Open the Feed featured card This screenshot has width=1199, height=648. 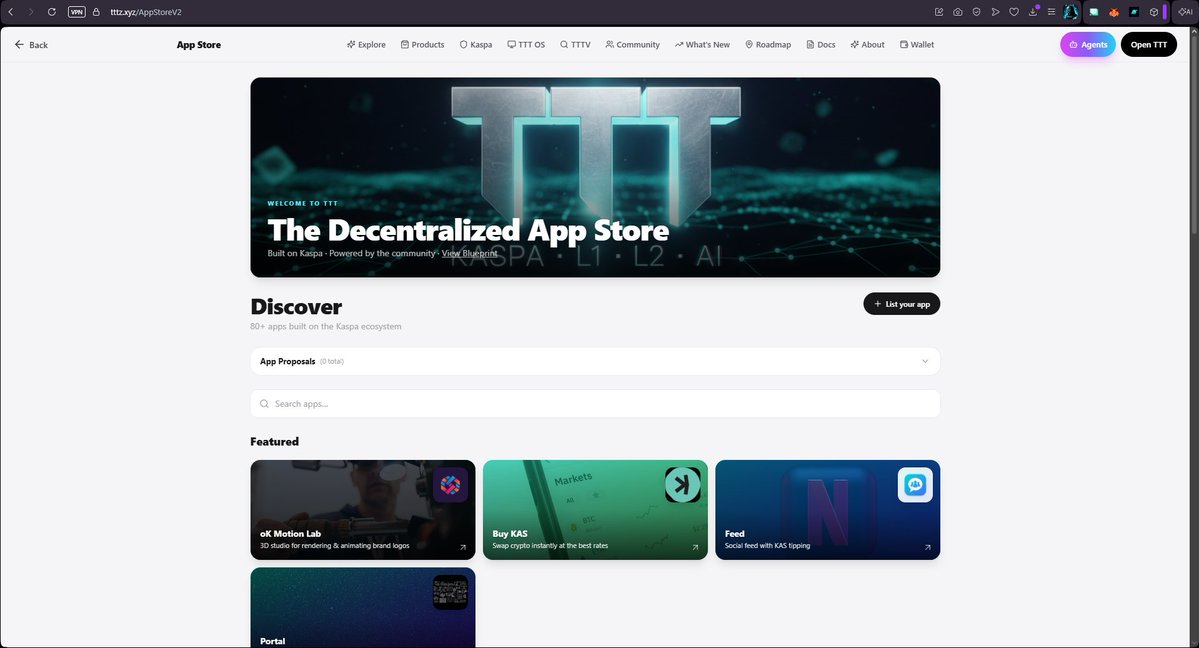point(827,510)
